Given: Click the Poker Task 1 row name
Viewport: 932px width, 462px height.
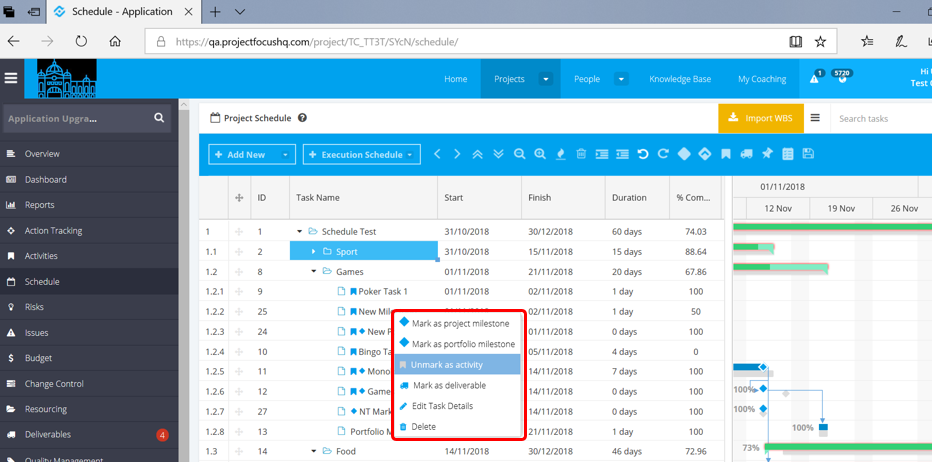Looking at the screenshot, I should [383, 291].
